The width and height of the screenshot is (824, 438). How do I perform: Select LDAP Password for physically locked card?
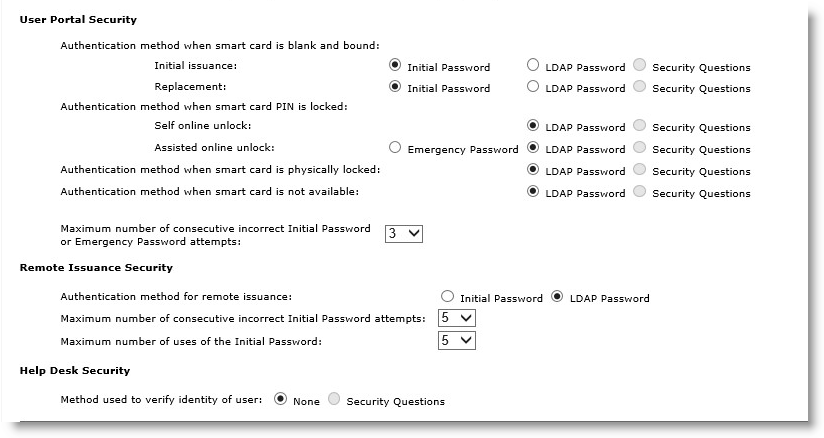[x=533, y=169]
